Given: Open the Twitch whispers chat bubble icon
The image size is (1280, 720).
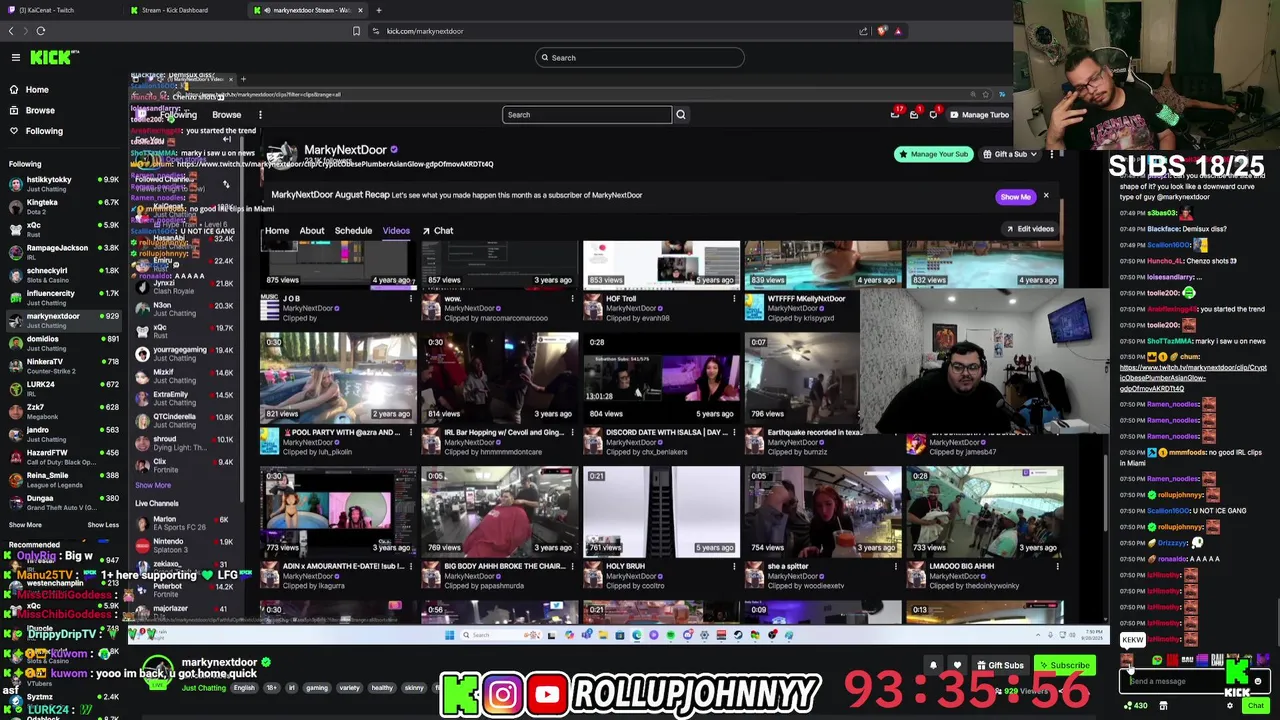Looking at the screenshot, I should click(x=933, y=115).
